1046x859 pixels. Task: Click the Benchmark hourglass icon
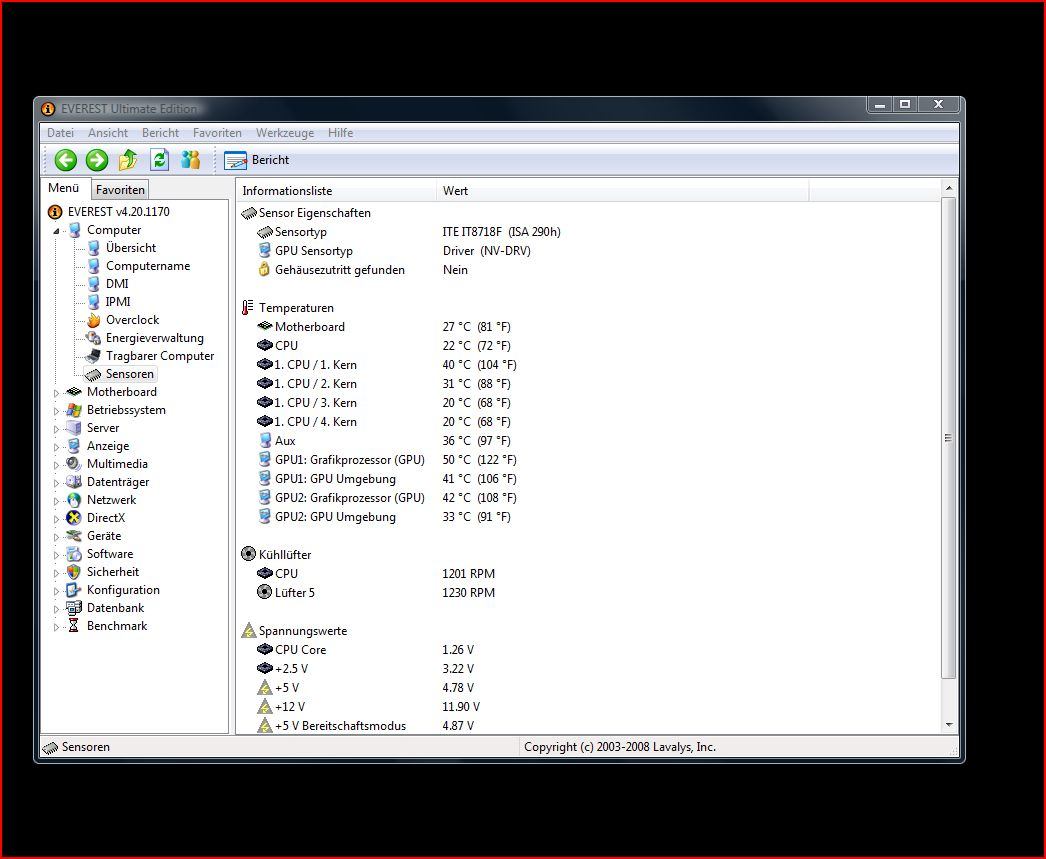(x=74, y=626)
